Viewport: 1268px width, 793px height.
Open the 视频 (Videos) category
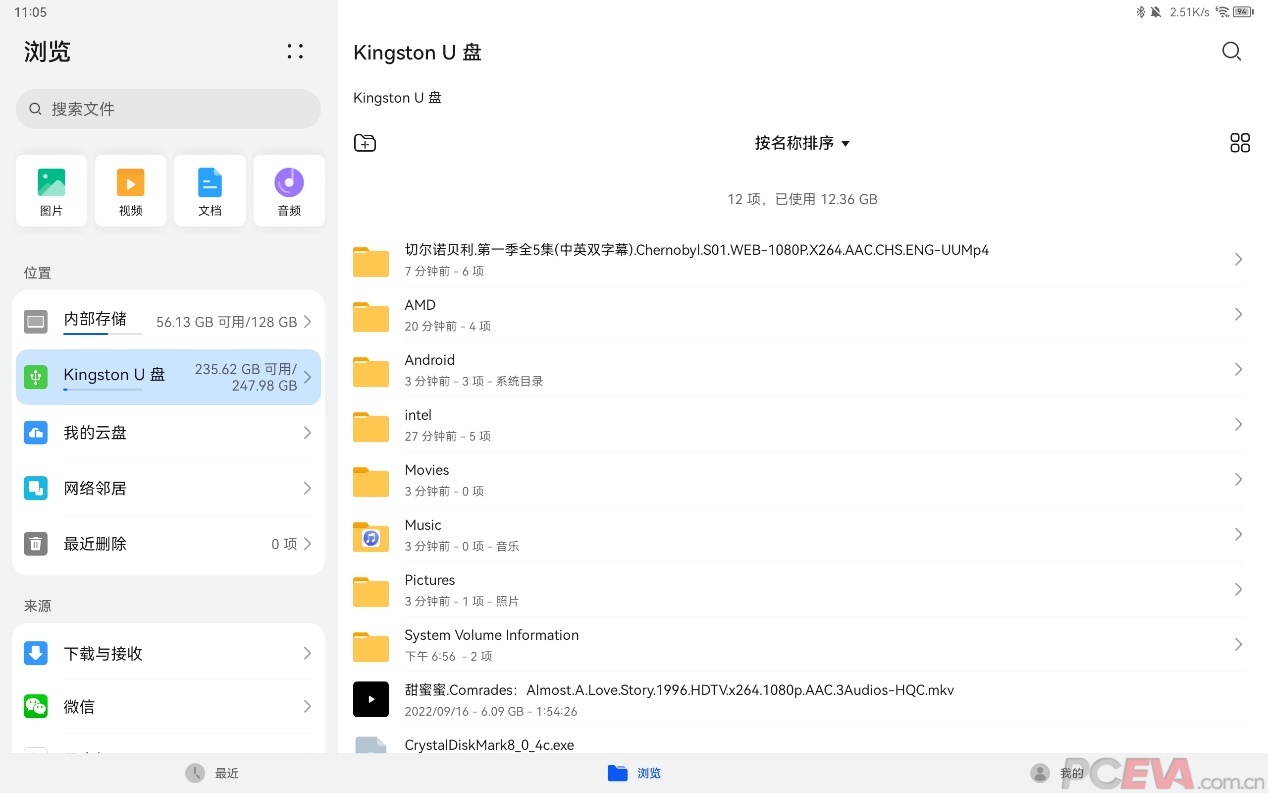[x=130, y=190]
